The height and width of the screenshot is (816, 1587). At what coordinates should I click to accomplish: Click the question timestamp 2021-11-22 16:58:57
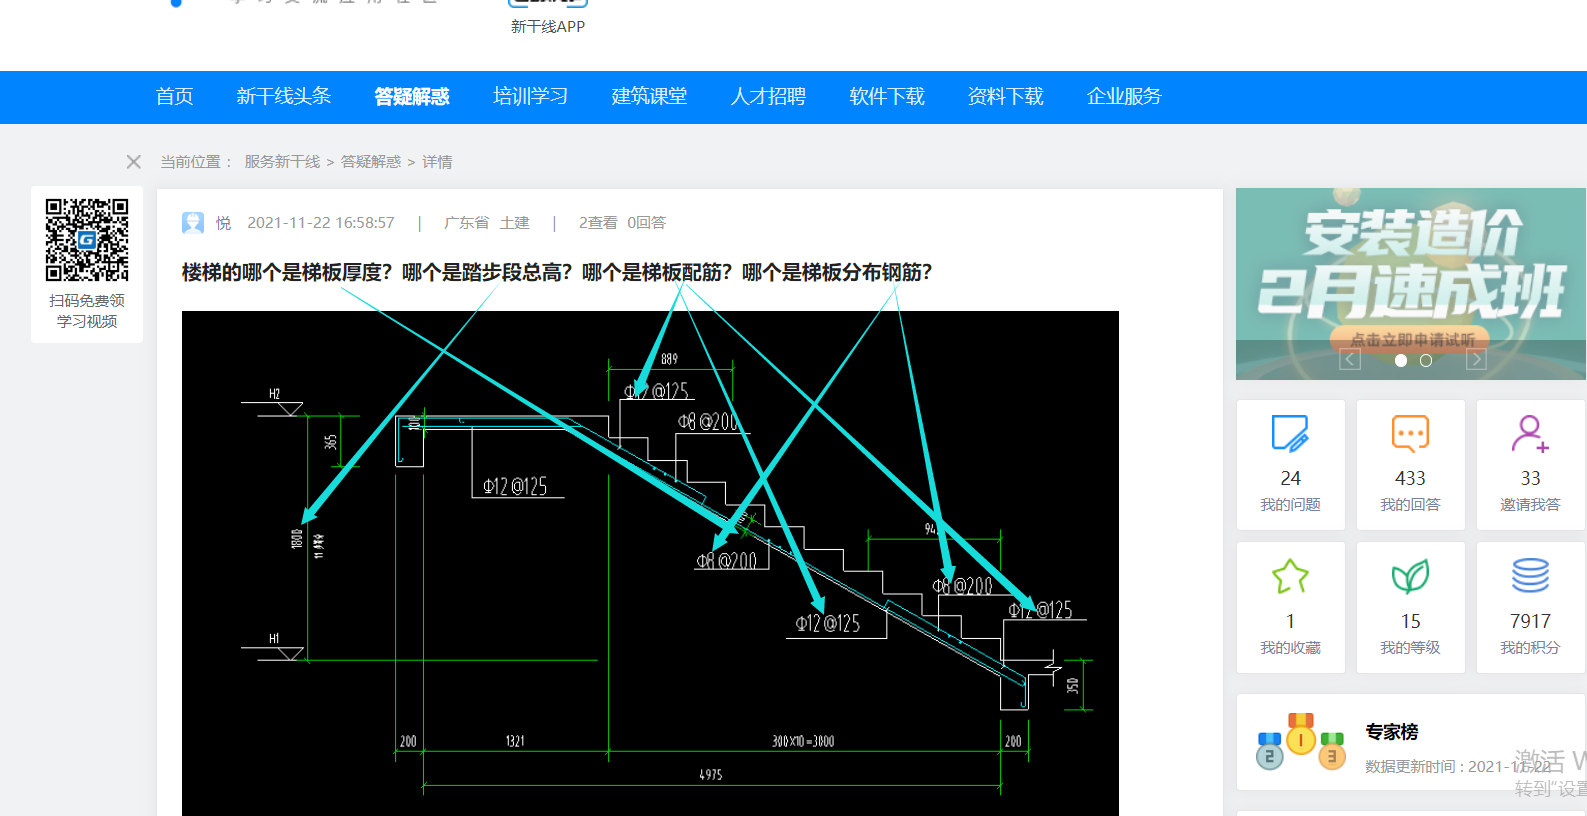tap(321, 223)
